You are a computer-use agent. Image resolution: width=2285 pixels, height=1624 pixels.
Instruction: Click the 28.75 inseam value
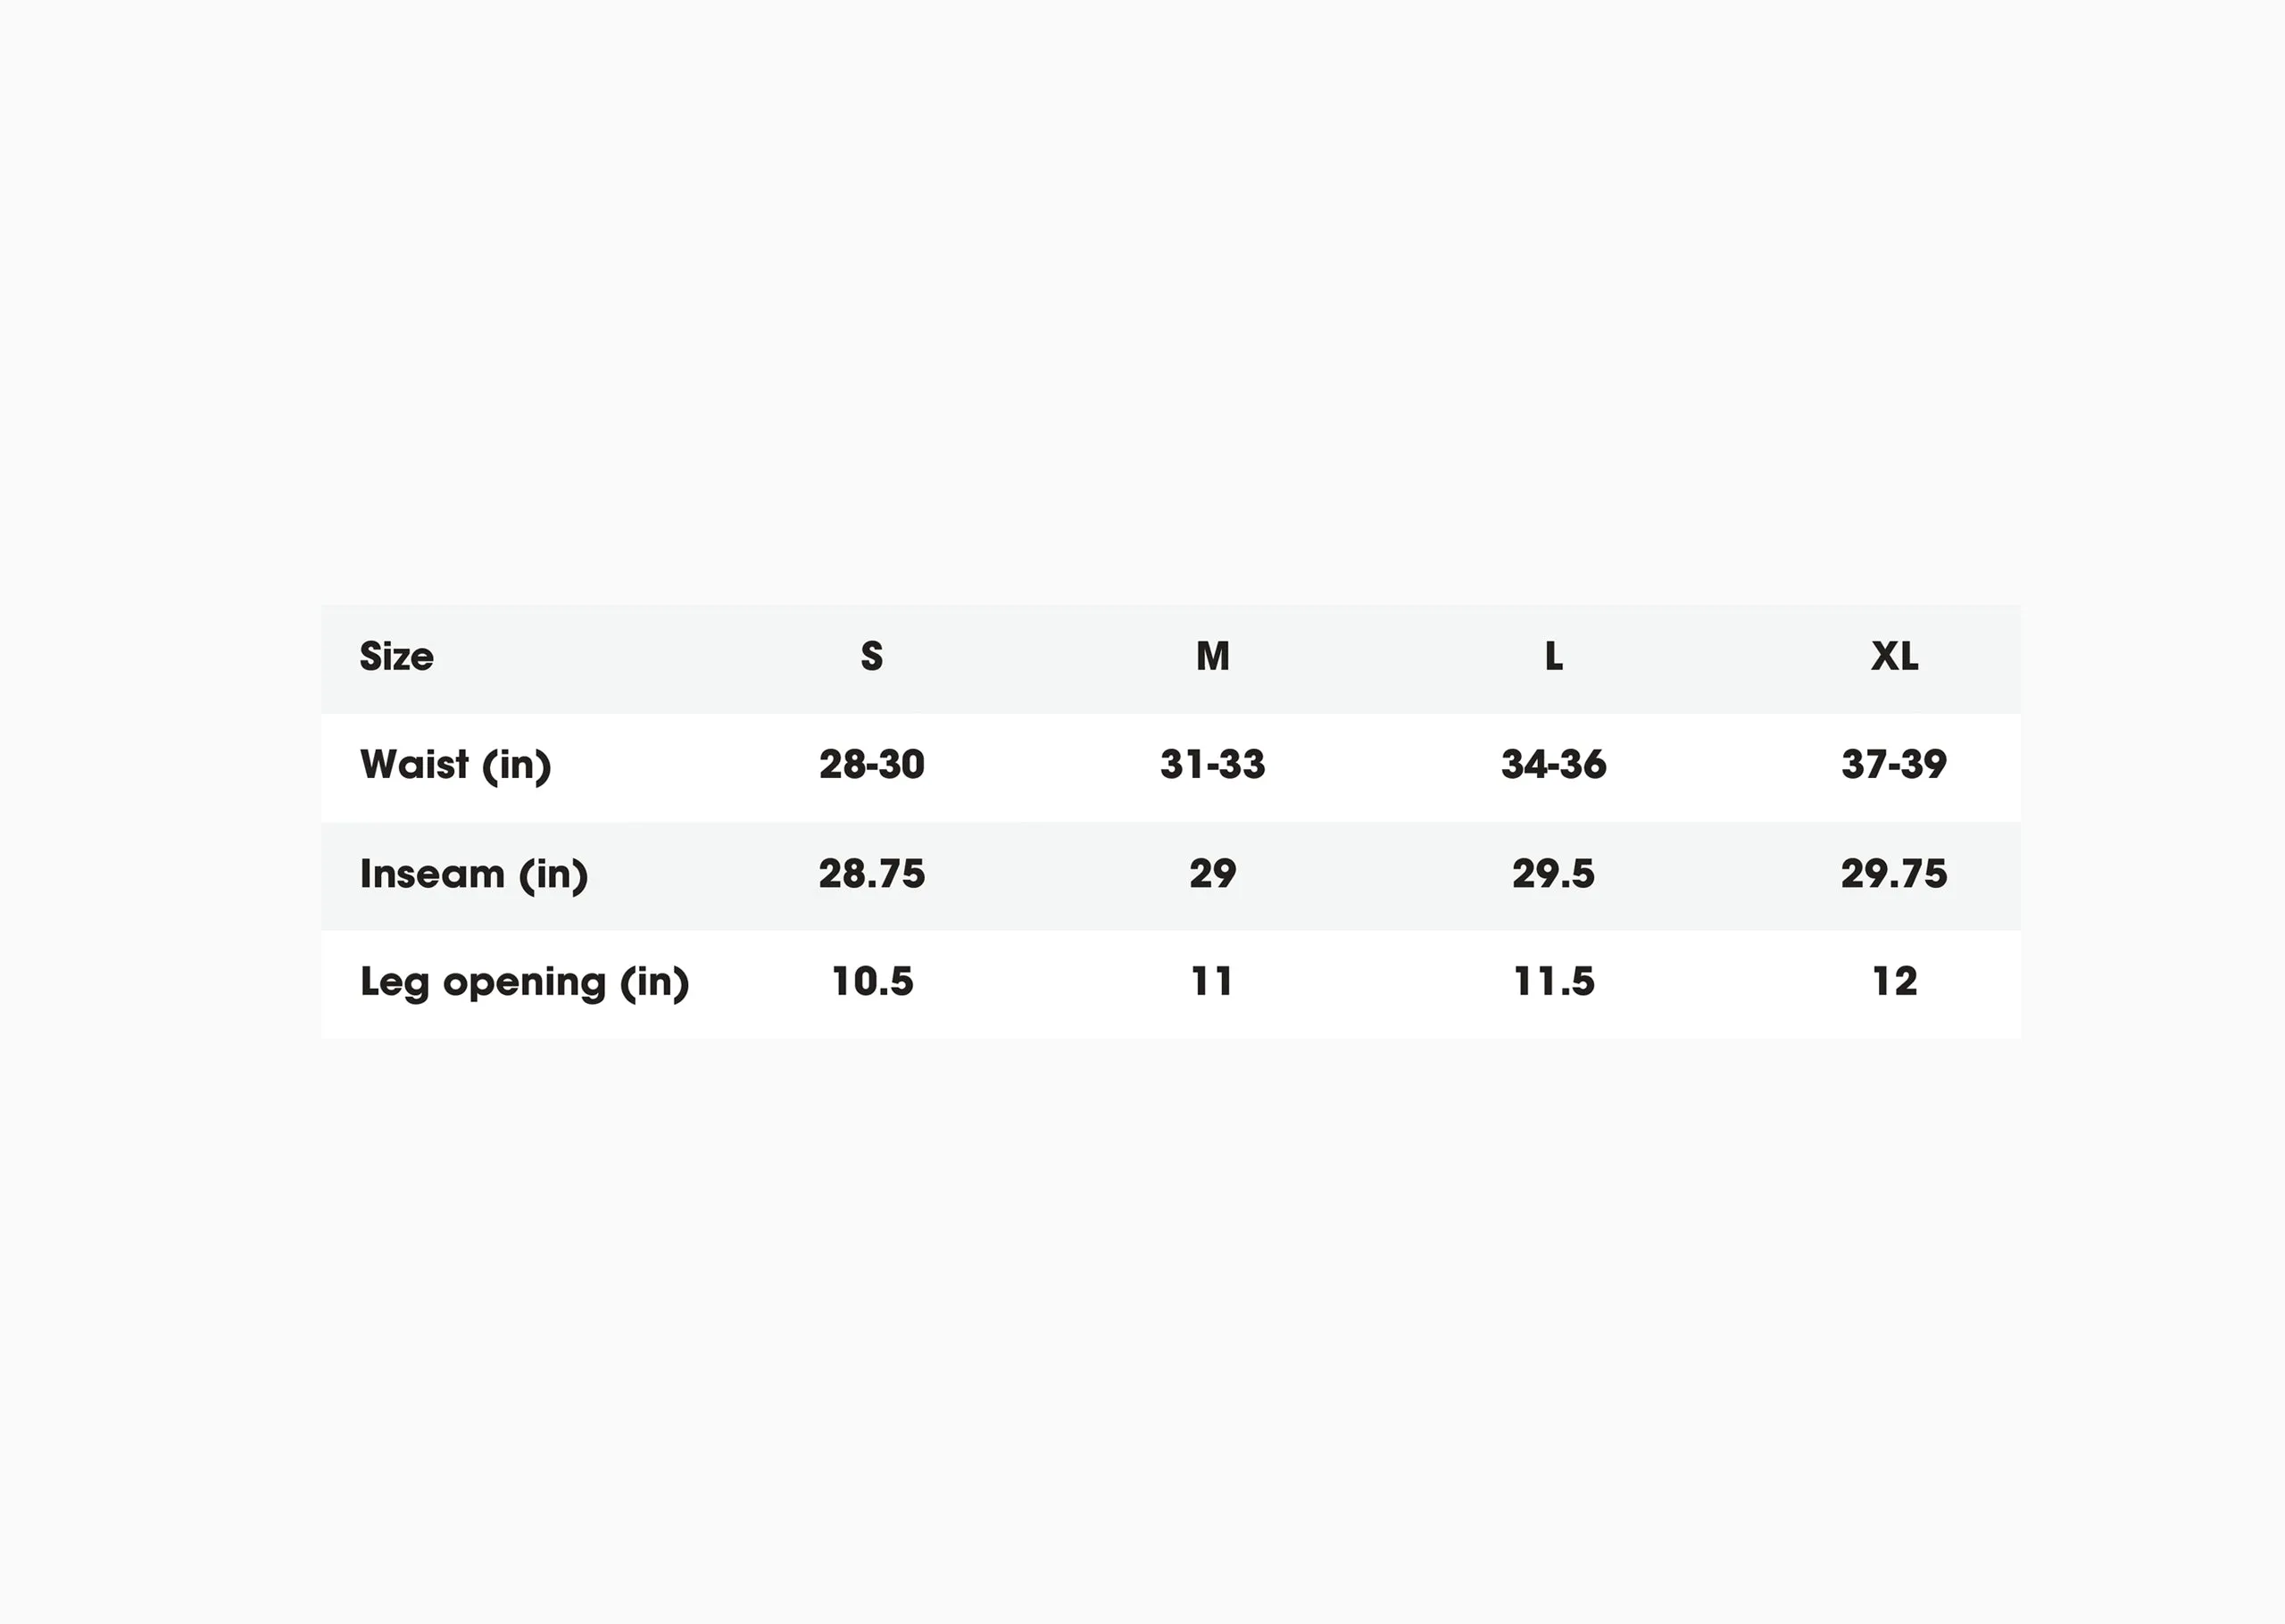(x=872, y=873)
